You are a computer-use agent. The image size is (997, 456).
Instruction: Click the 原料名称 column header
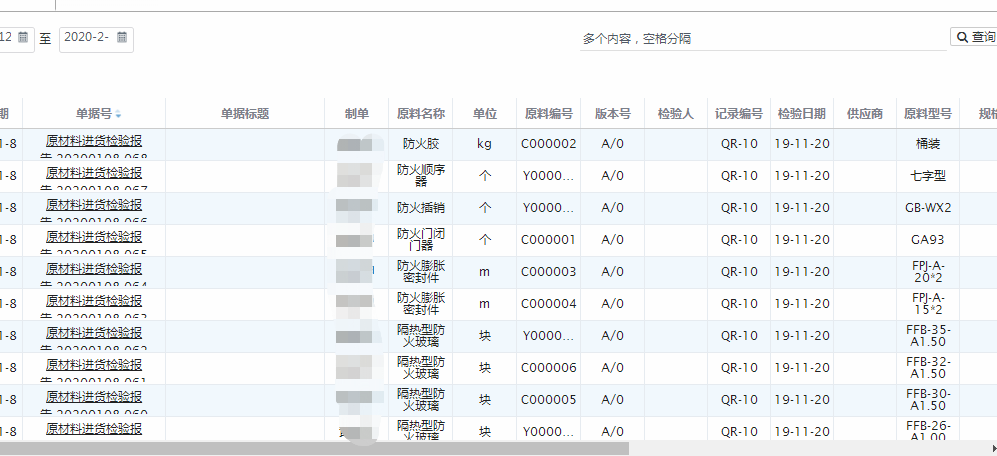coord(421,114)
